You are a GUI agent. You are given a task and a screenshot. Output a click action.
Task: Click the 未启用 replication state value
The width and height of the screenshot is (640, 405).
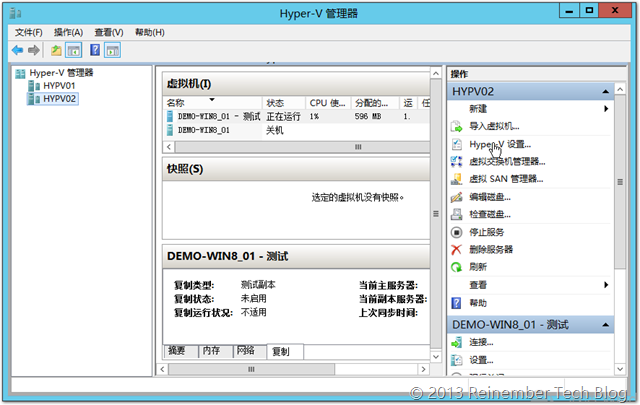point(253,298)
